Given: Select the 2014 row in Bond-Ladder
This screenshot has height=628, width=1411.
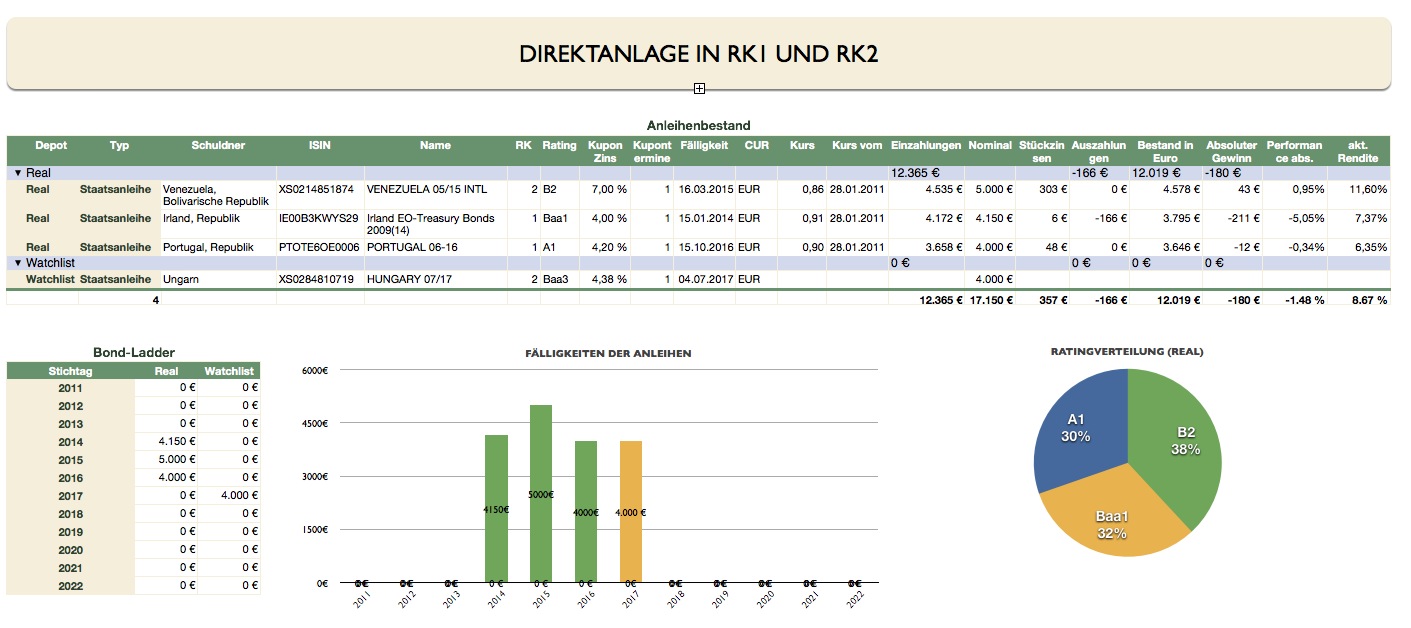Looking at the screenshot, I should 133,442.
